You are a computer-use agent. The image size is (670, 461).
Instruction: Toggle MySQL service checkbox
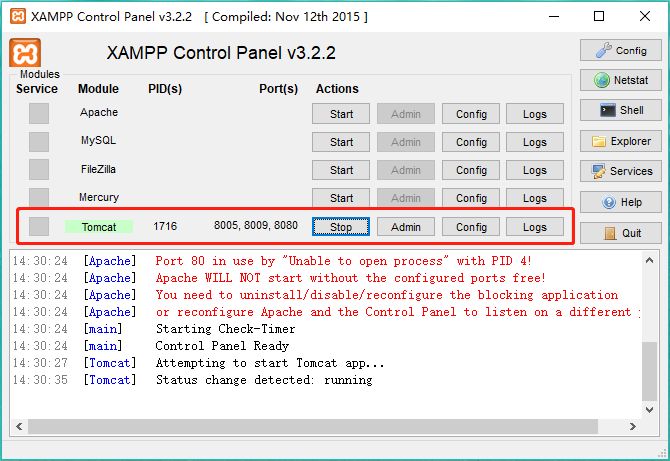[39, 142]
